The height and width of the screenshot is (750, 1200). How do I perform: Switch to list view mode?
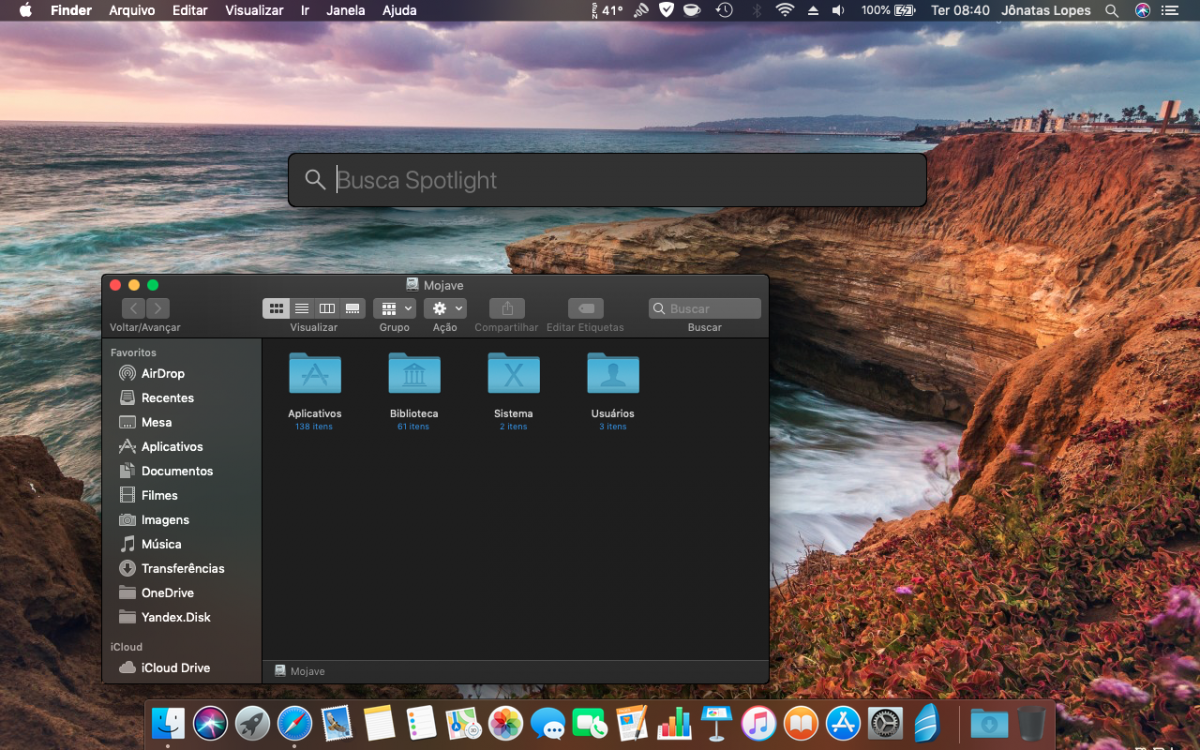tap(301, 309)
